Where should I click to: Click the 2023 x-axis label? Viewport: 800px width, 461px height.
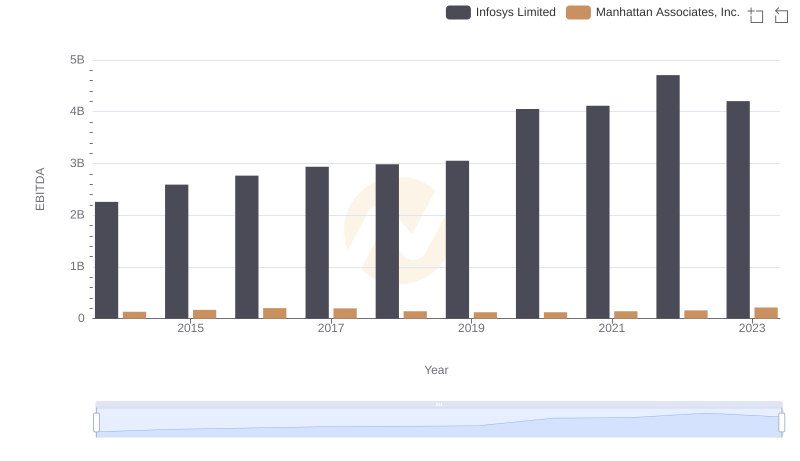(x=752, y=328)
